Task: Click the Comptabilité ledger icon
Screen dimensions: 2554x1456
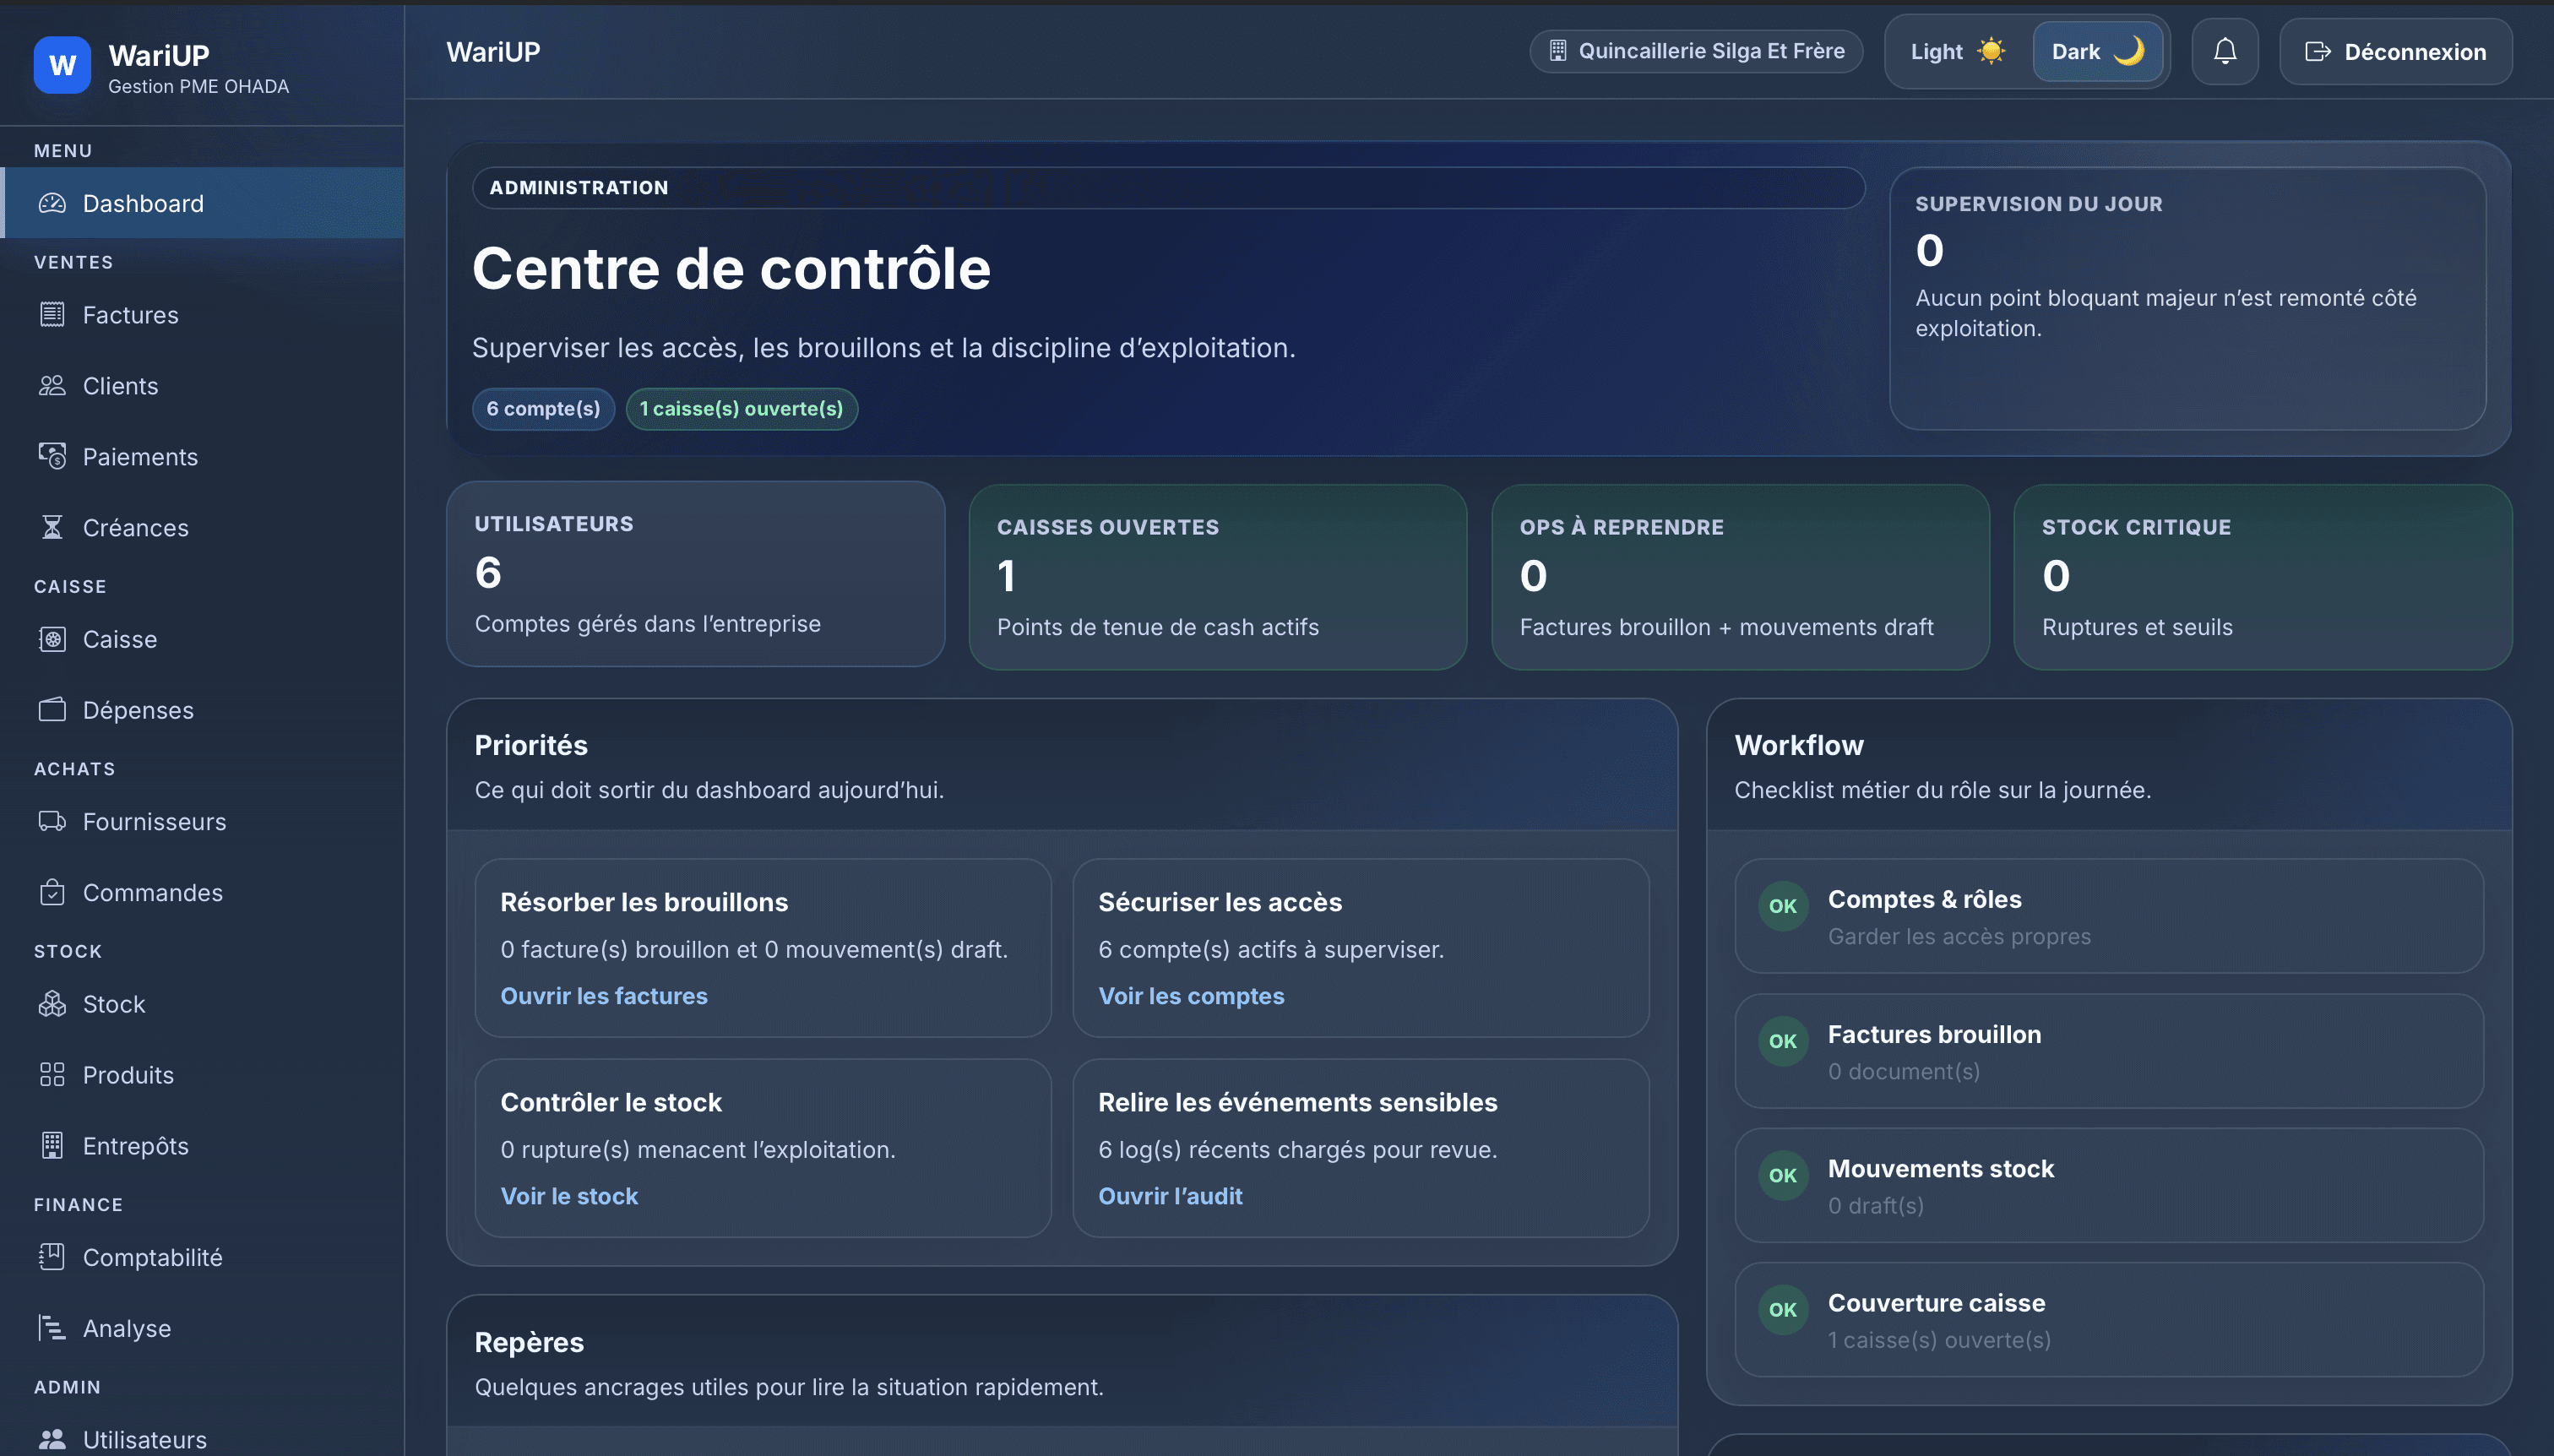Action: (52, 1257)
